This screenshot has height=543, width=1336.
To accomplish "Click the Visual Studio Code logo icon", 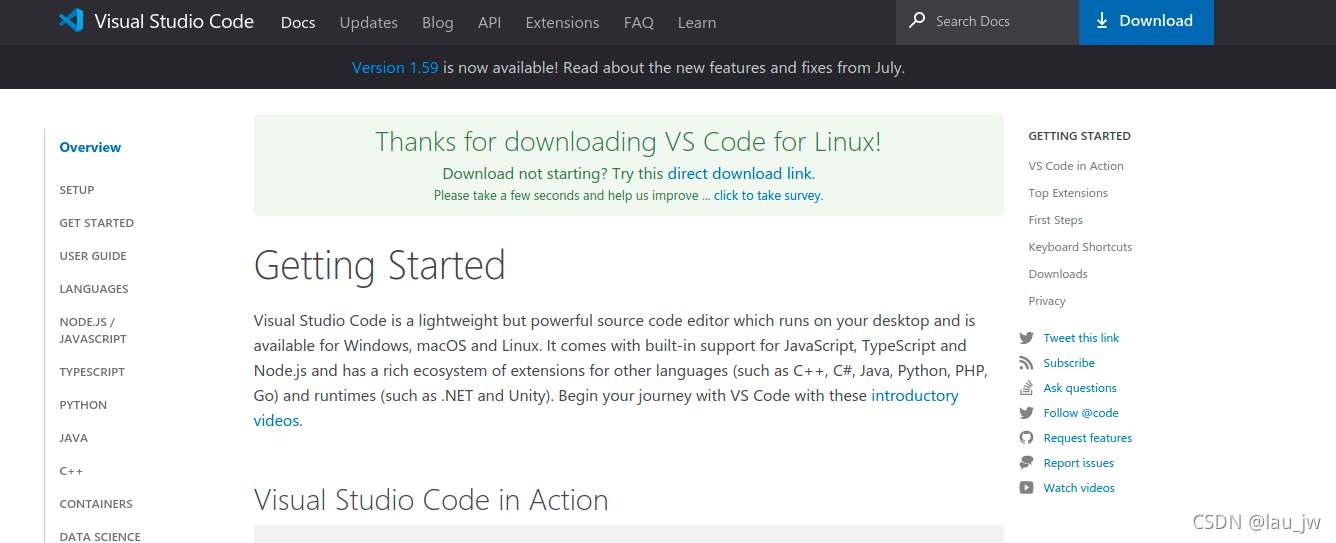I will [71, 20].
